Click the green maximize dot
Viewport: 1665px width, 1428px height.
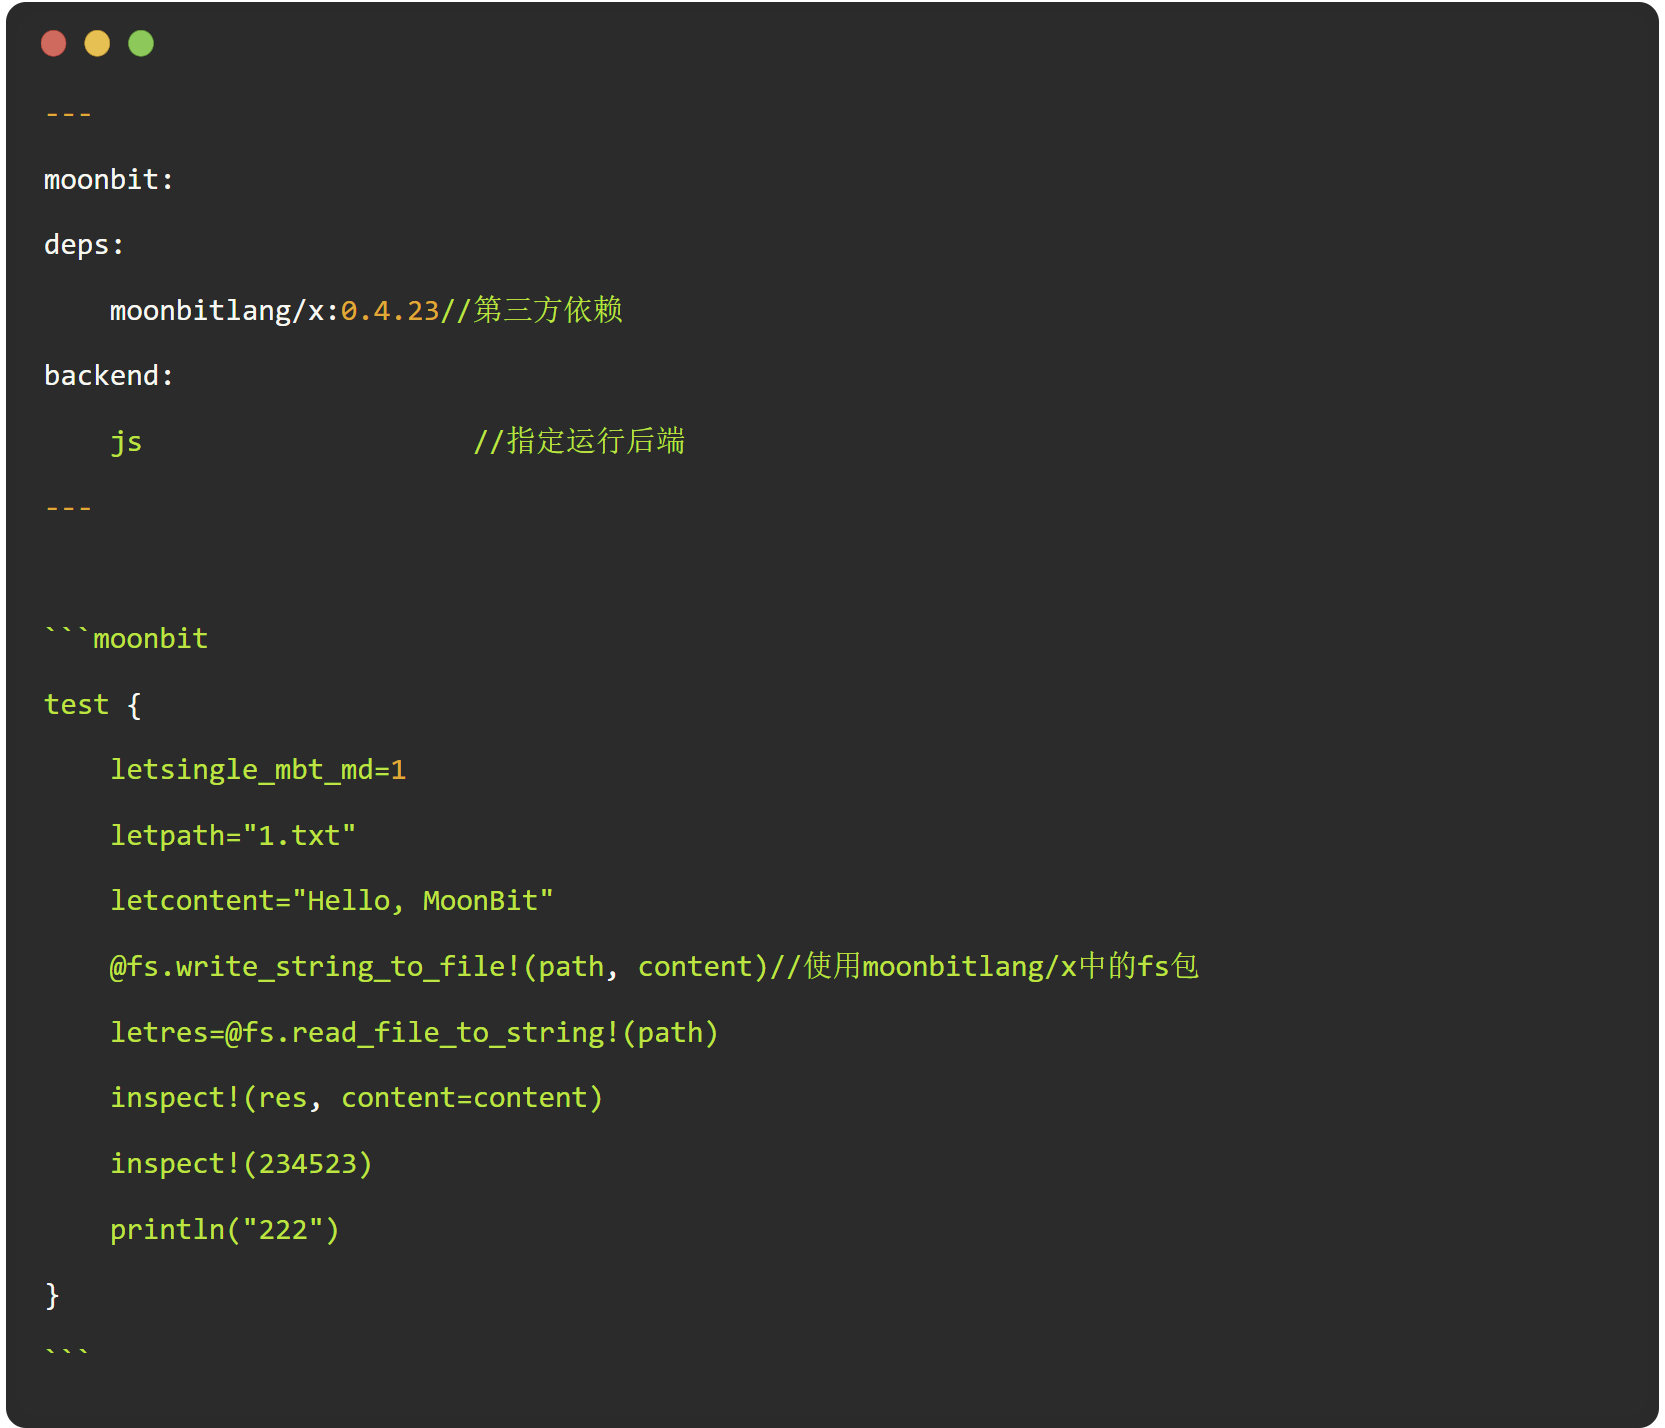pos(141,43)
